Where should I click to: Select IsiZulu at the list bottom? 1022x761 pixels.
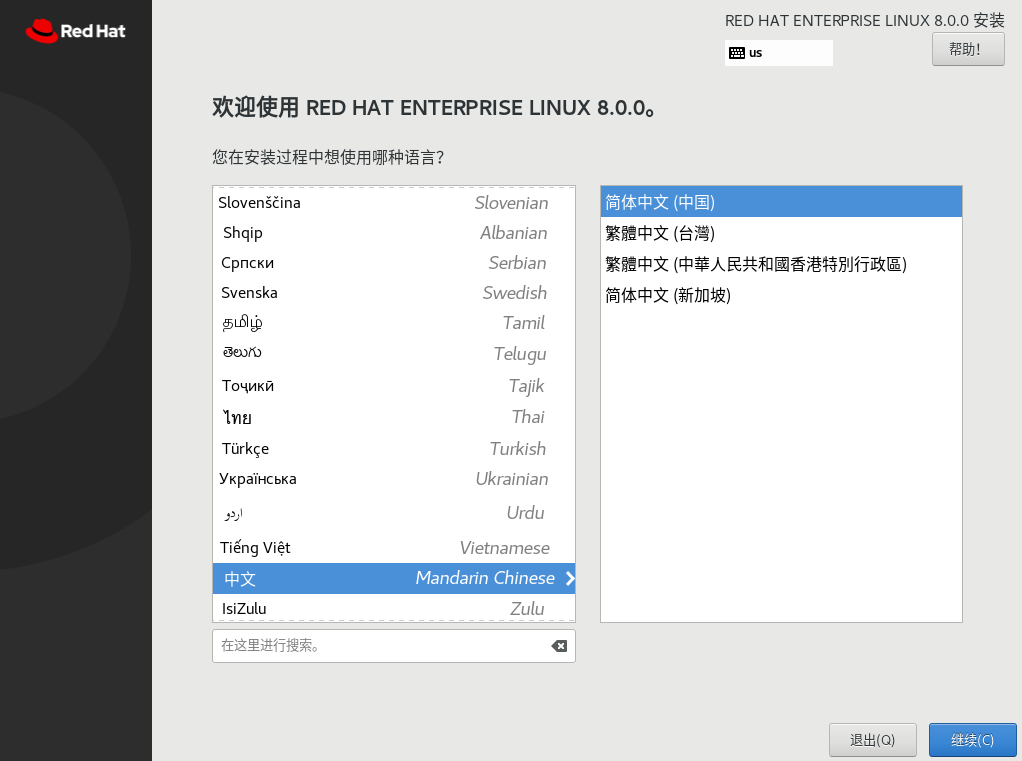click(300, 608)
